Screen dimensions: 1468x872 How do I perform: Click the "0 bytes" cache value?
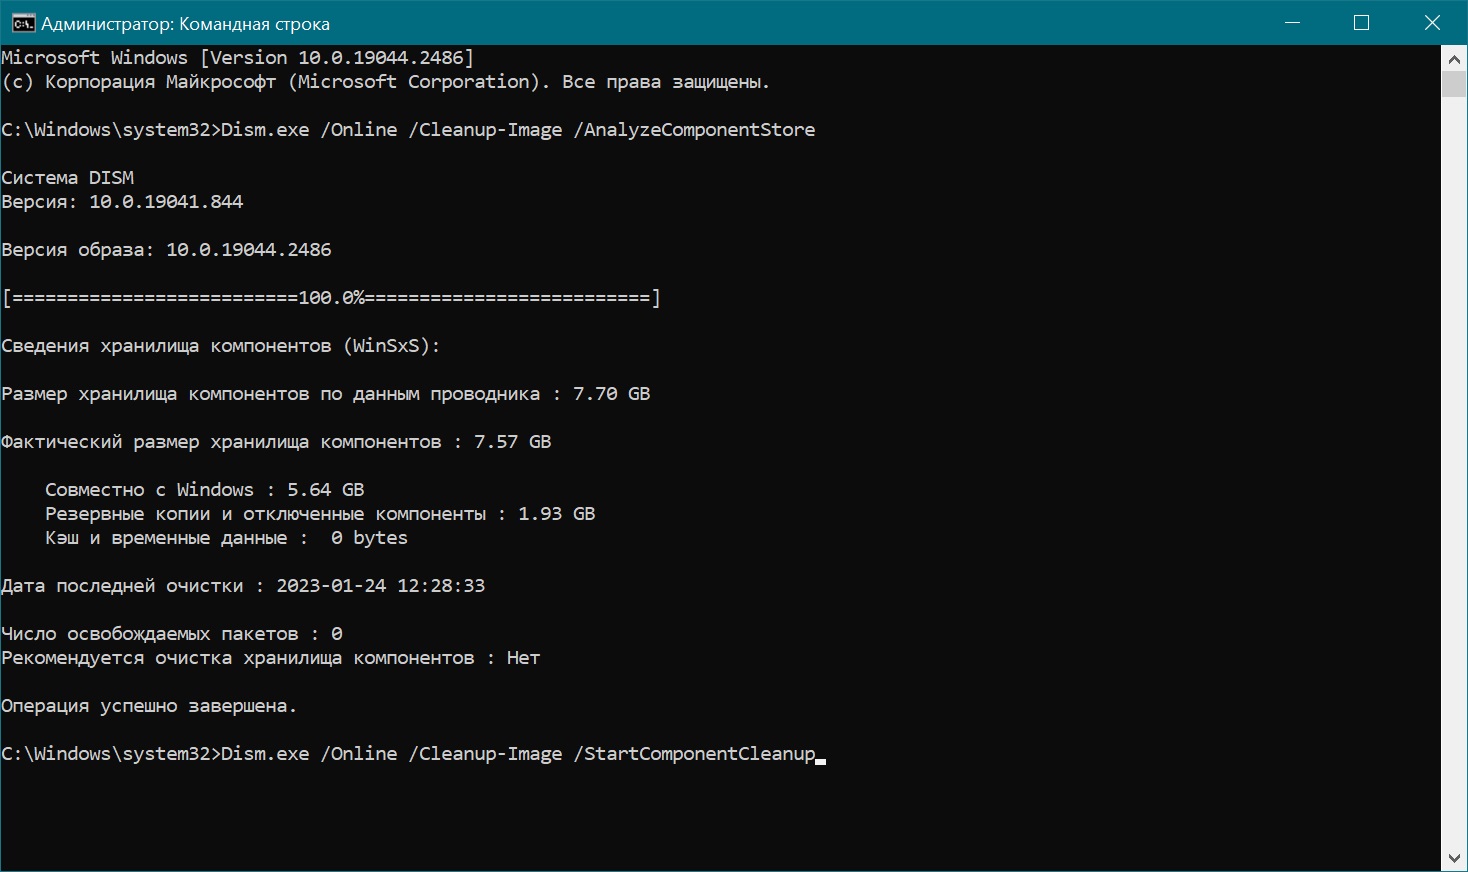click(369, 538)
